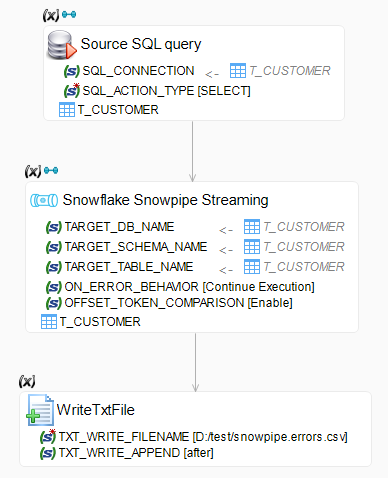Image resolution: width=388 pixels, height=478 pixels.
Task: Select the Source SQL query title
Action: (x=141, y=45)
